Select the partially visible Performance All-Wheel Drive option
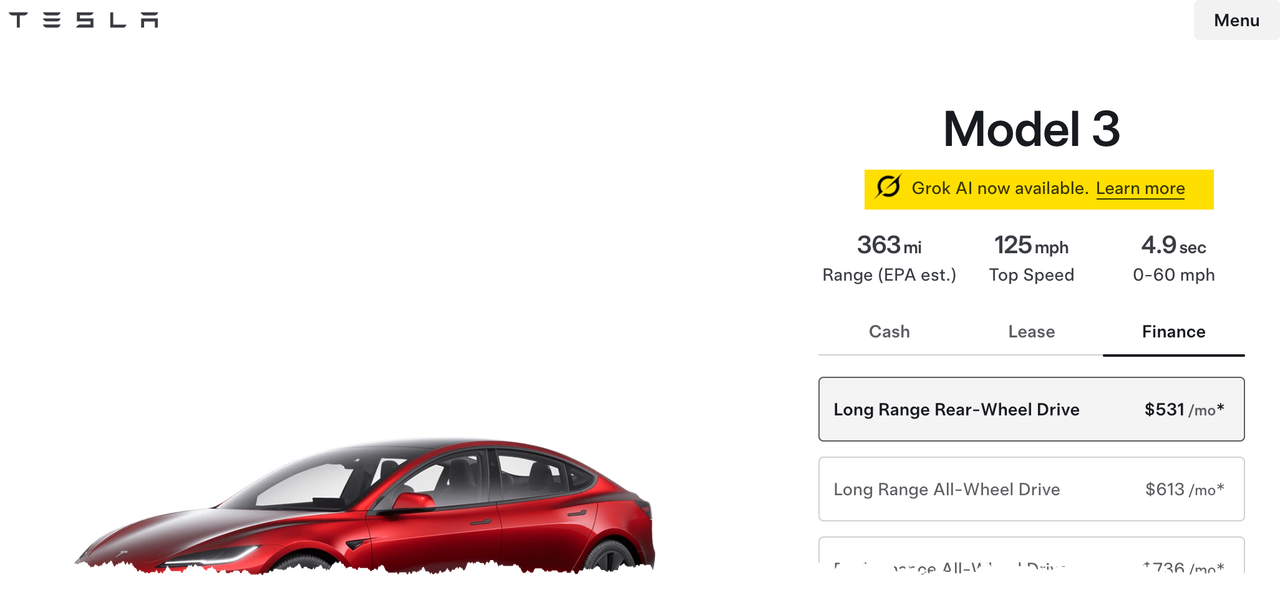The width and height of the screenshot is (1280, 605). (x=1031, y=556)
